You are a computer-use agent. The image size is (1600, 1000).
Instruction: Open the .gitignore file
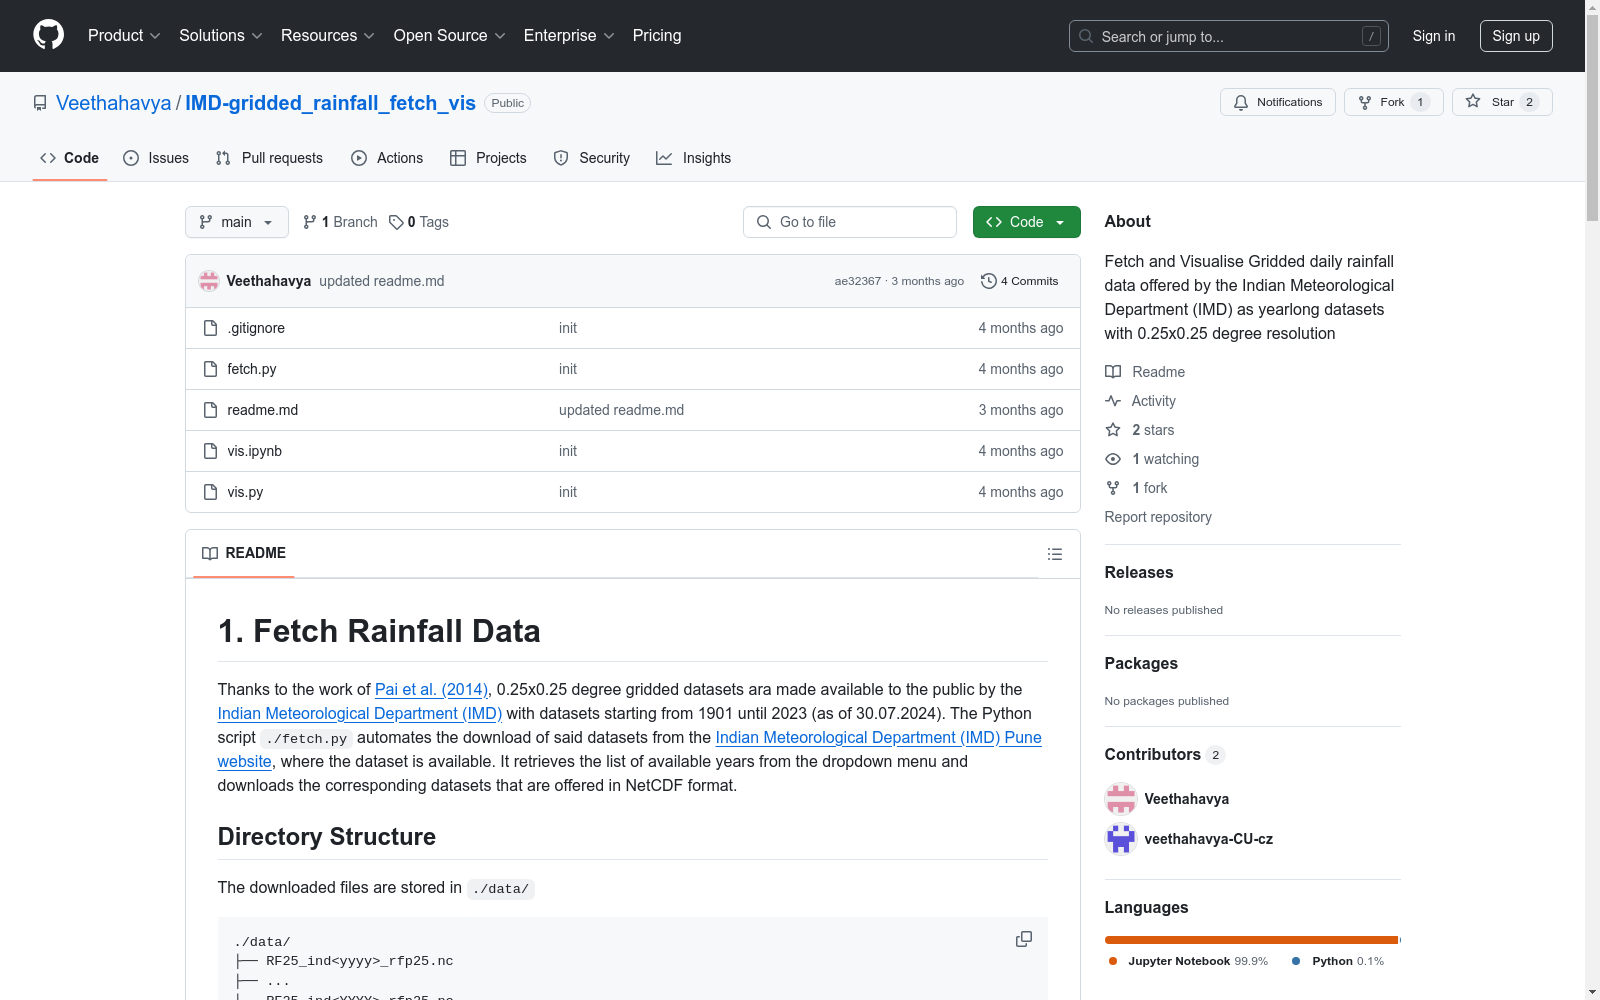[256, 328]
